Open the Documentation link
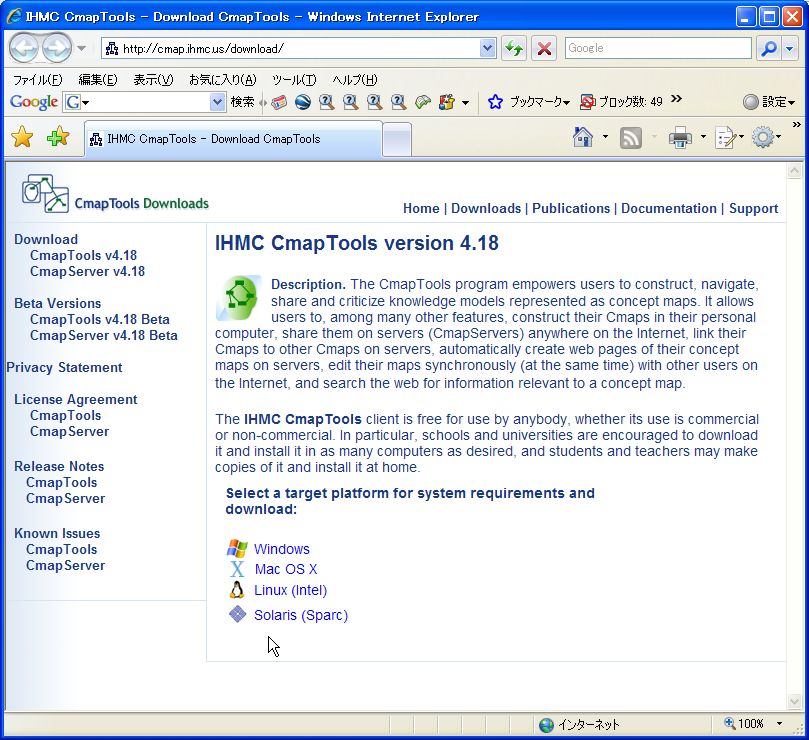809x740 pixels. (669, 208)
